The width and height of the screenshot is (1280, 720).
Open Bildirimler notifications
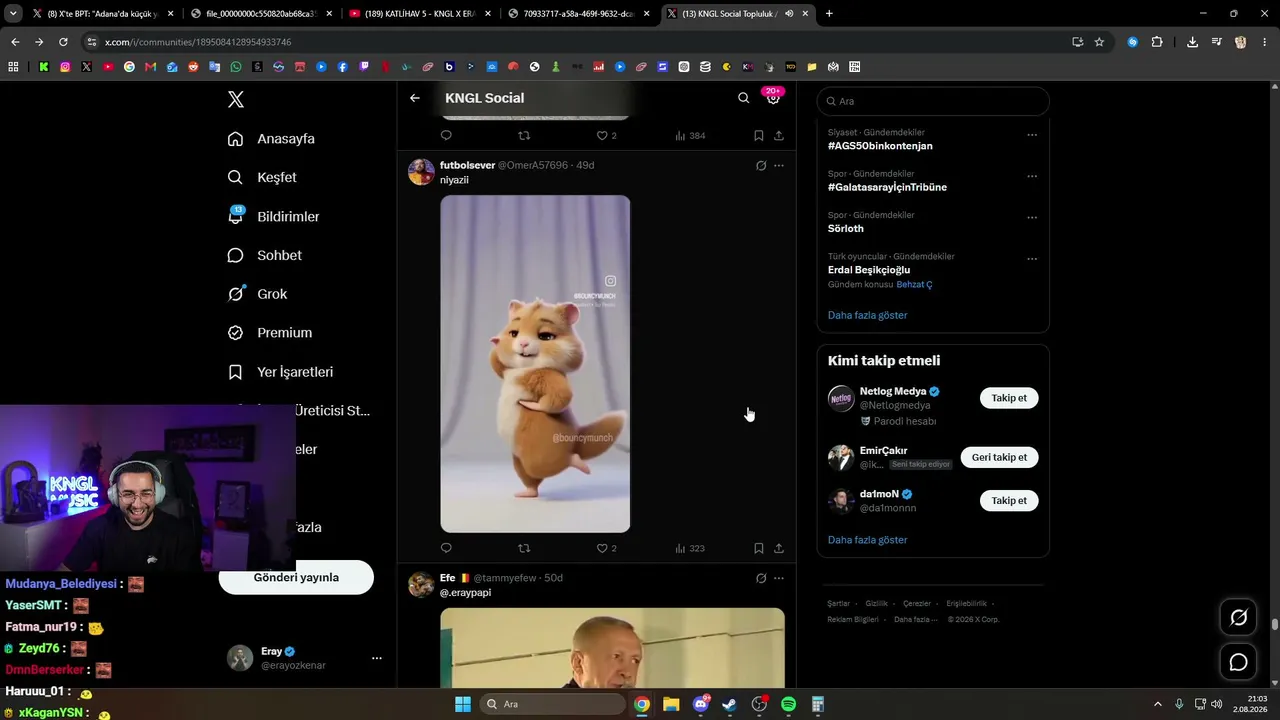pos(273,216)
